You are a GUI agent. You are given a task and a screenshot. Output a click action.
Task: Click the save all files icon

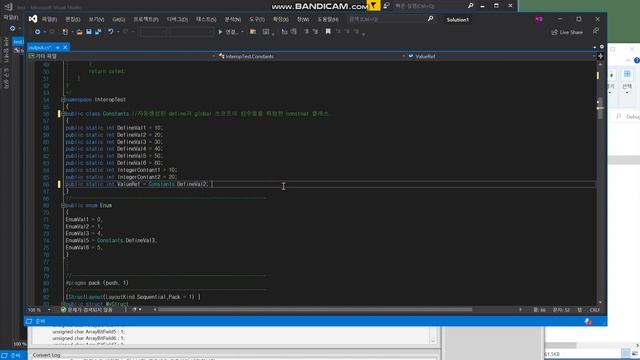click(x=98, y=32)
